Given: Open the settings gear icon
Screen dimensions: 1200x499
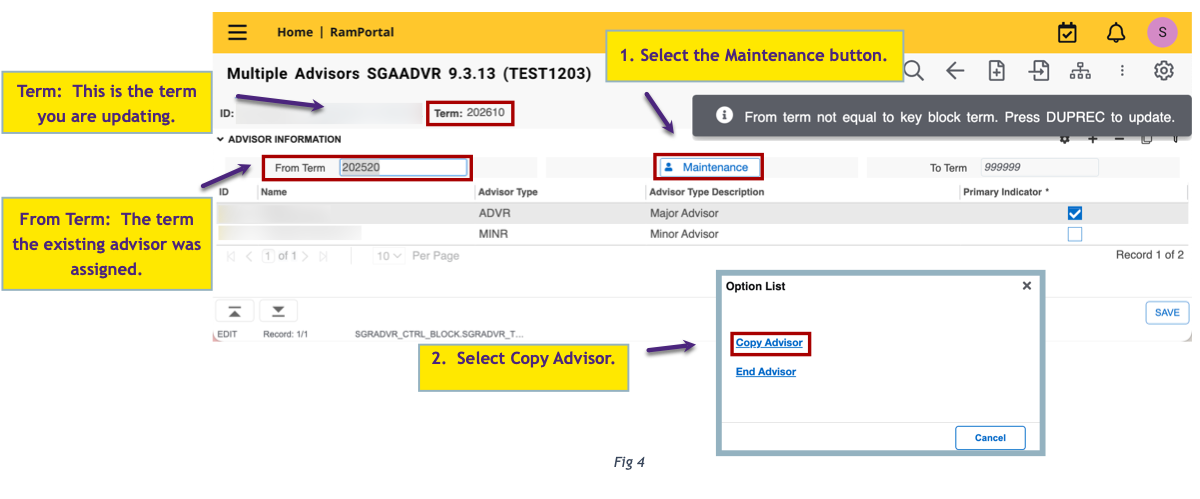Looking at the screenshot, I should [x=1163, y=71].
